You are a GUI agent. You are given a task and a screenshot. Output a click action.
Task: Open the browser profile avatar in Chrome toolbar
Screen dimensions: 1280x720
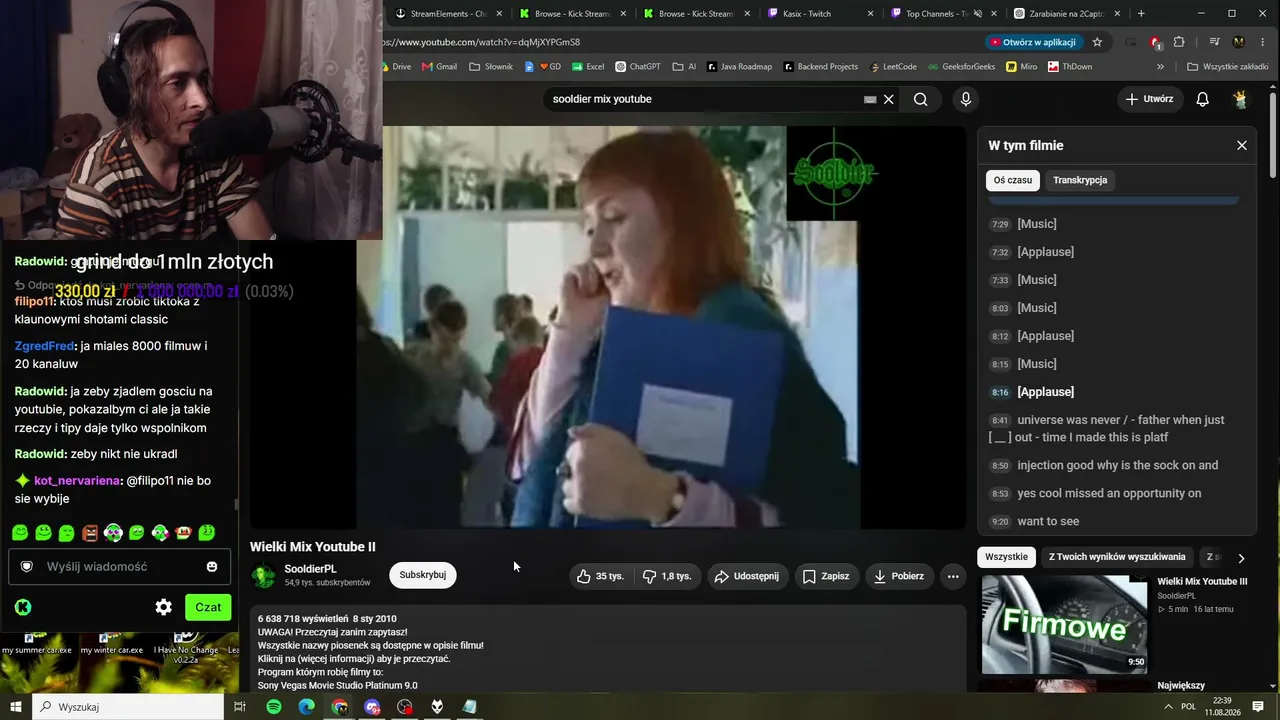1239,42
